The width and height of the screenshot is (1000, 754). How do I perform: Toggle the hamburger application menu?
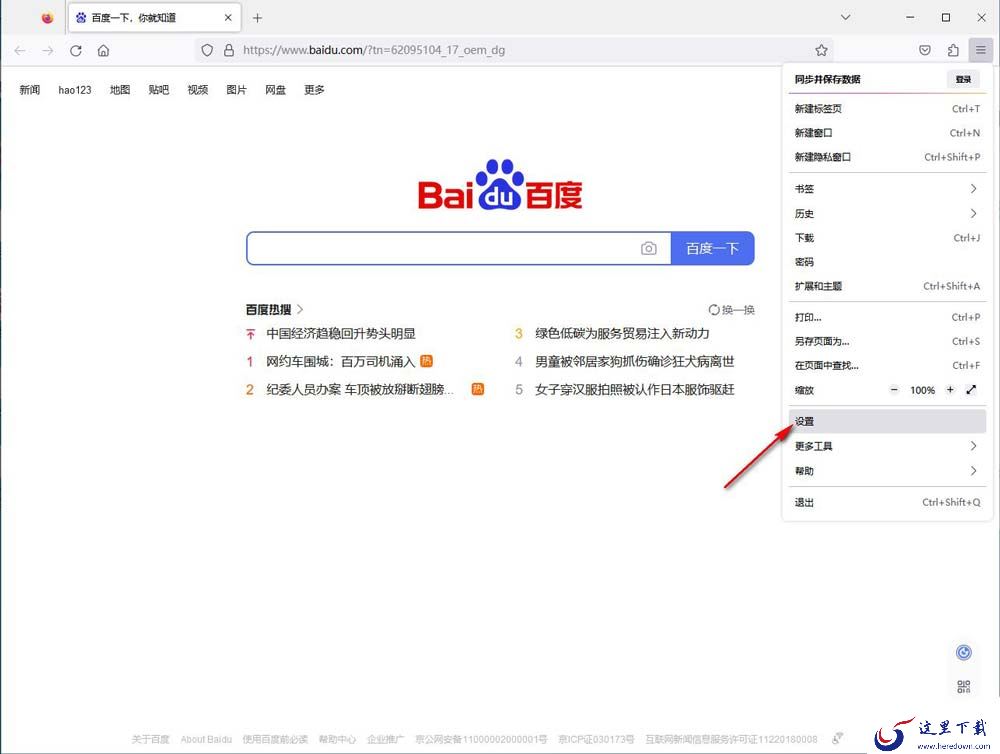(x=980, y=50)
